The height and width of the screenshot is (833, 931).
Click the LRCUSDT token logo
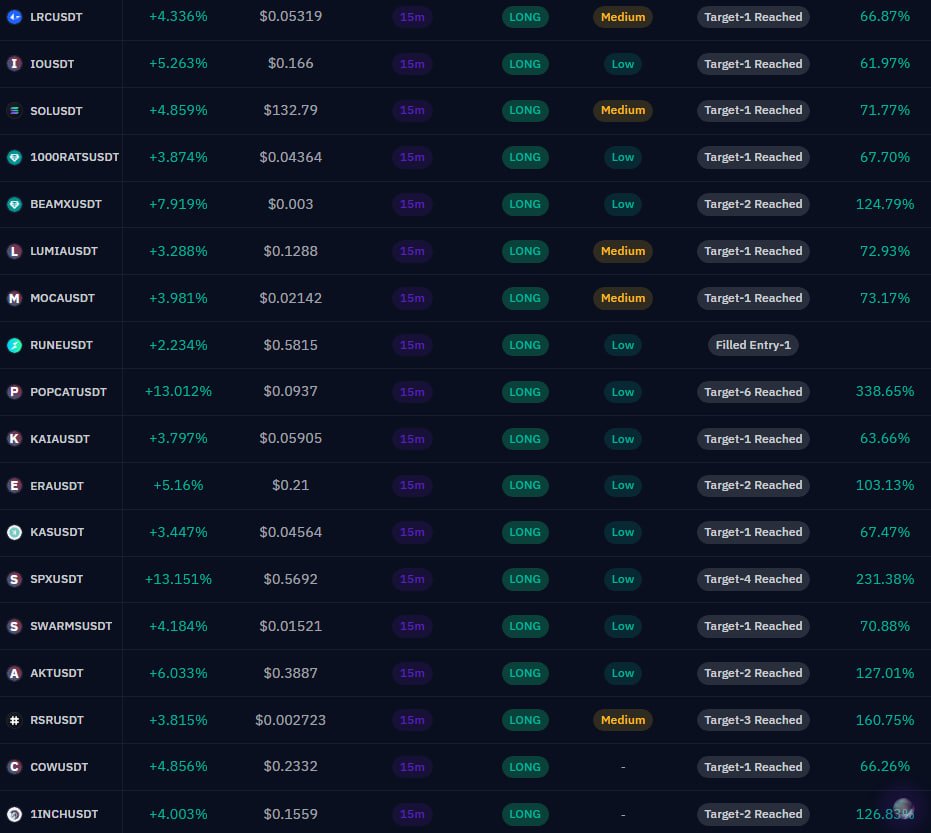pos(14,16)
